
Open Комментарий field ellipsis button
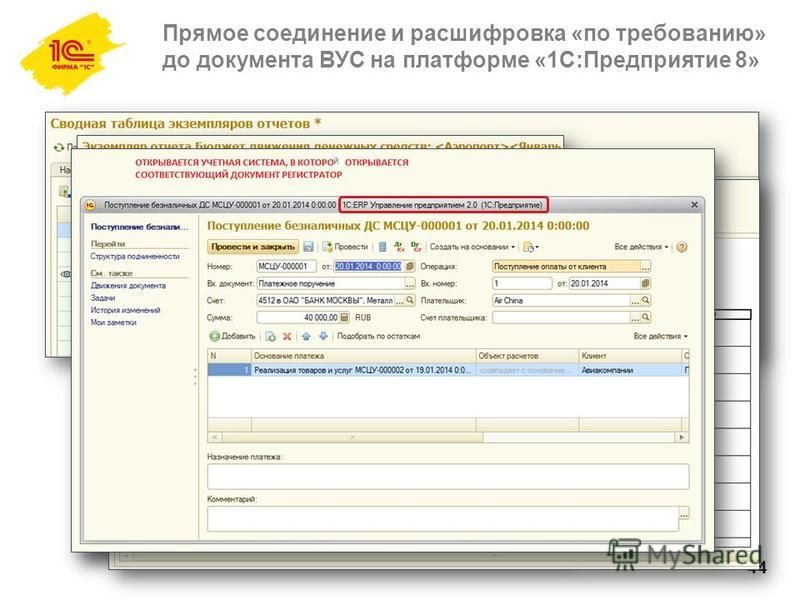(x=684, y=513)
